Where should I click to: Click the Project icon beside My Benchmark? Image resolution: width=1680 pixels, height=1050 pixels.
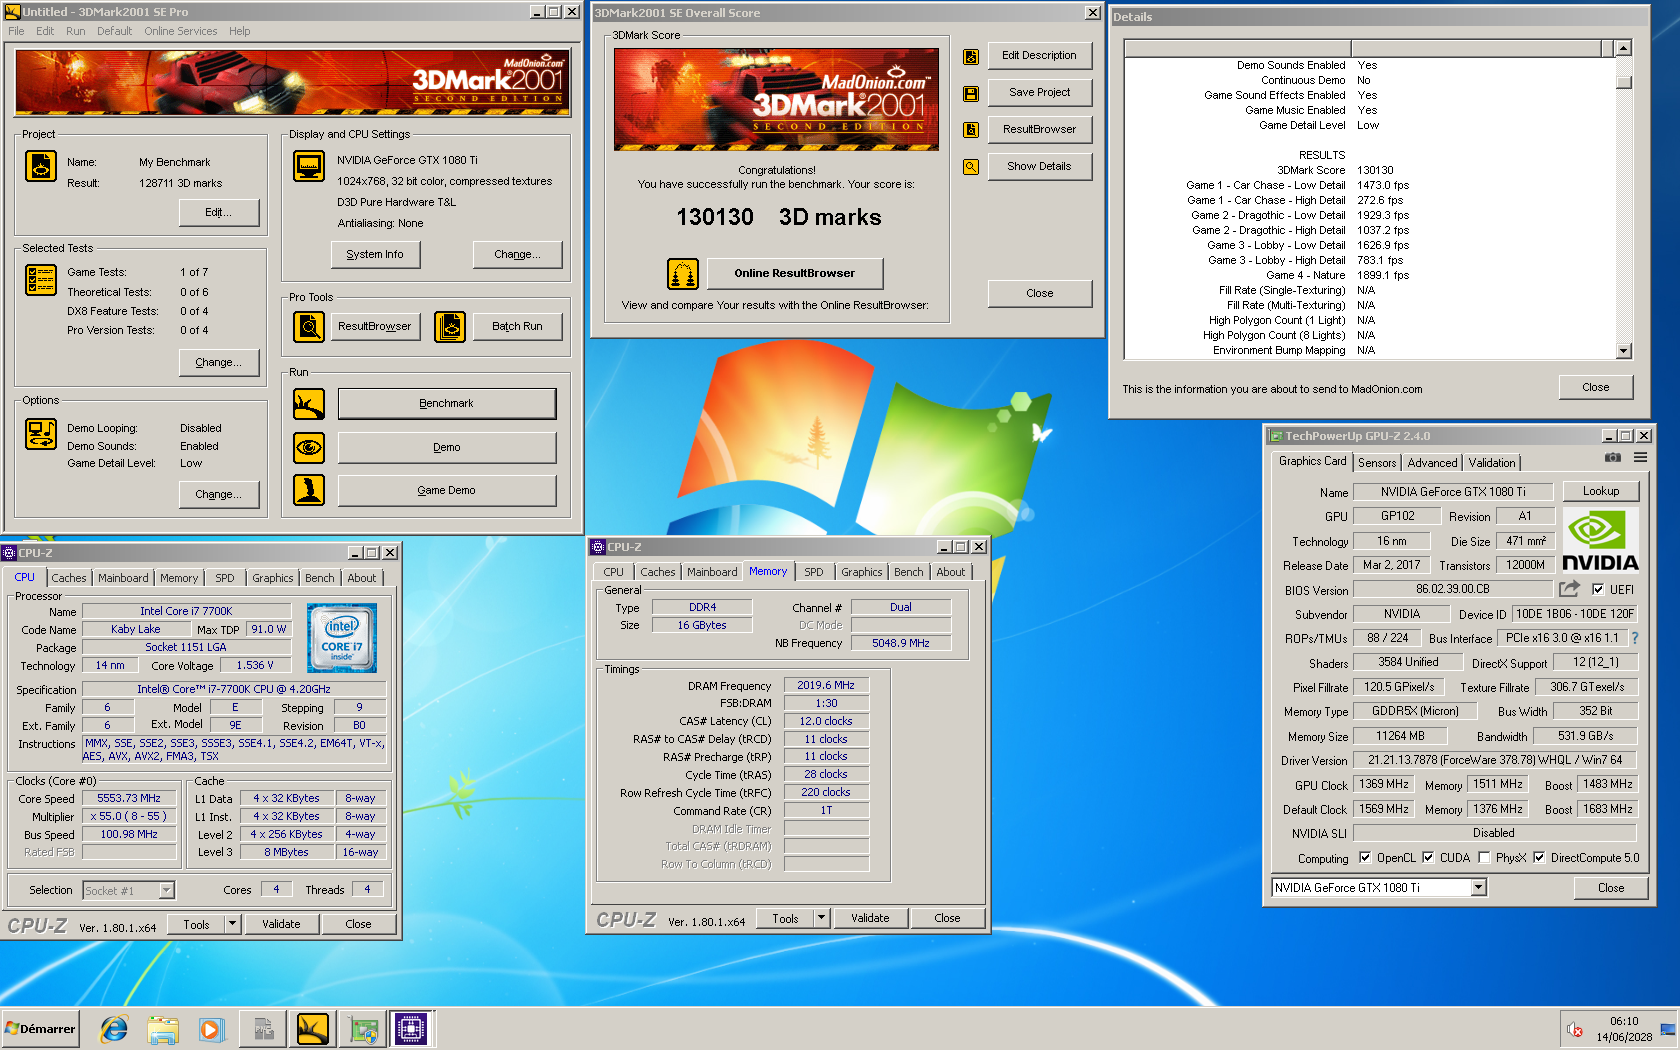(x=41, y=166)
